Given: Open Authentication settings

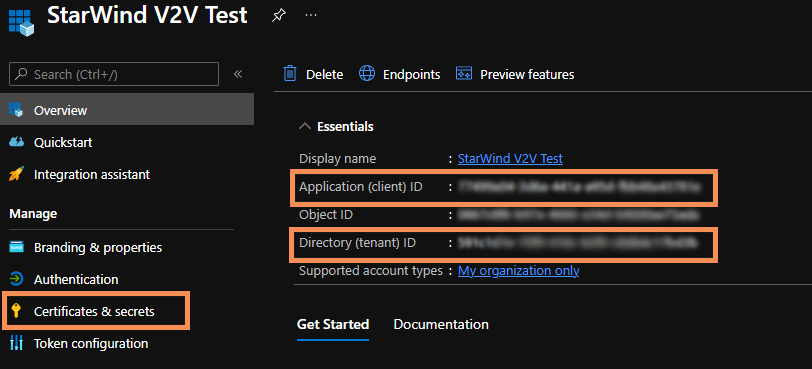Looking at the screenshot, I should (76, 279).
